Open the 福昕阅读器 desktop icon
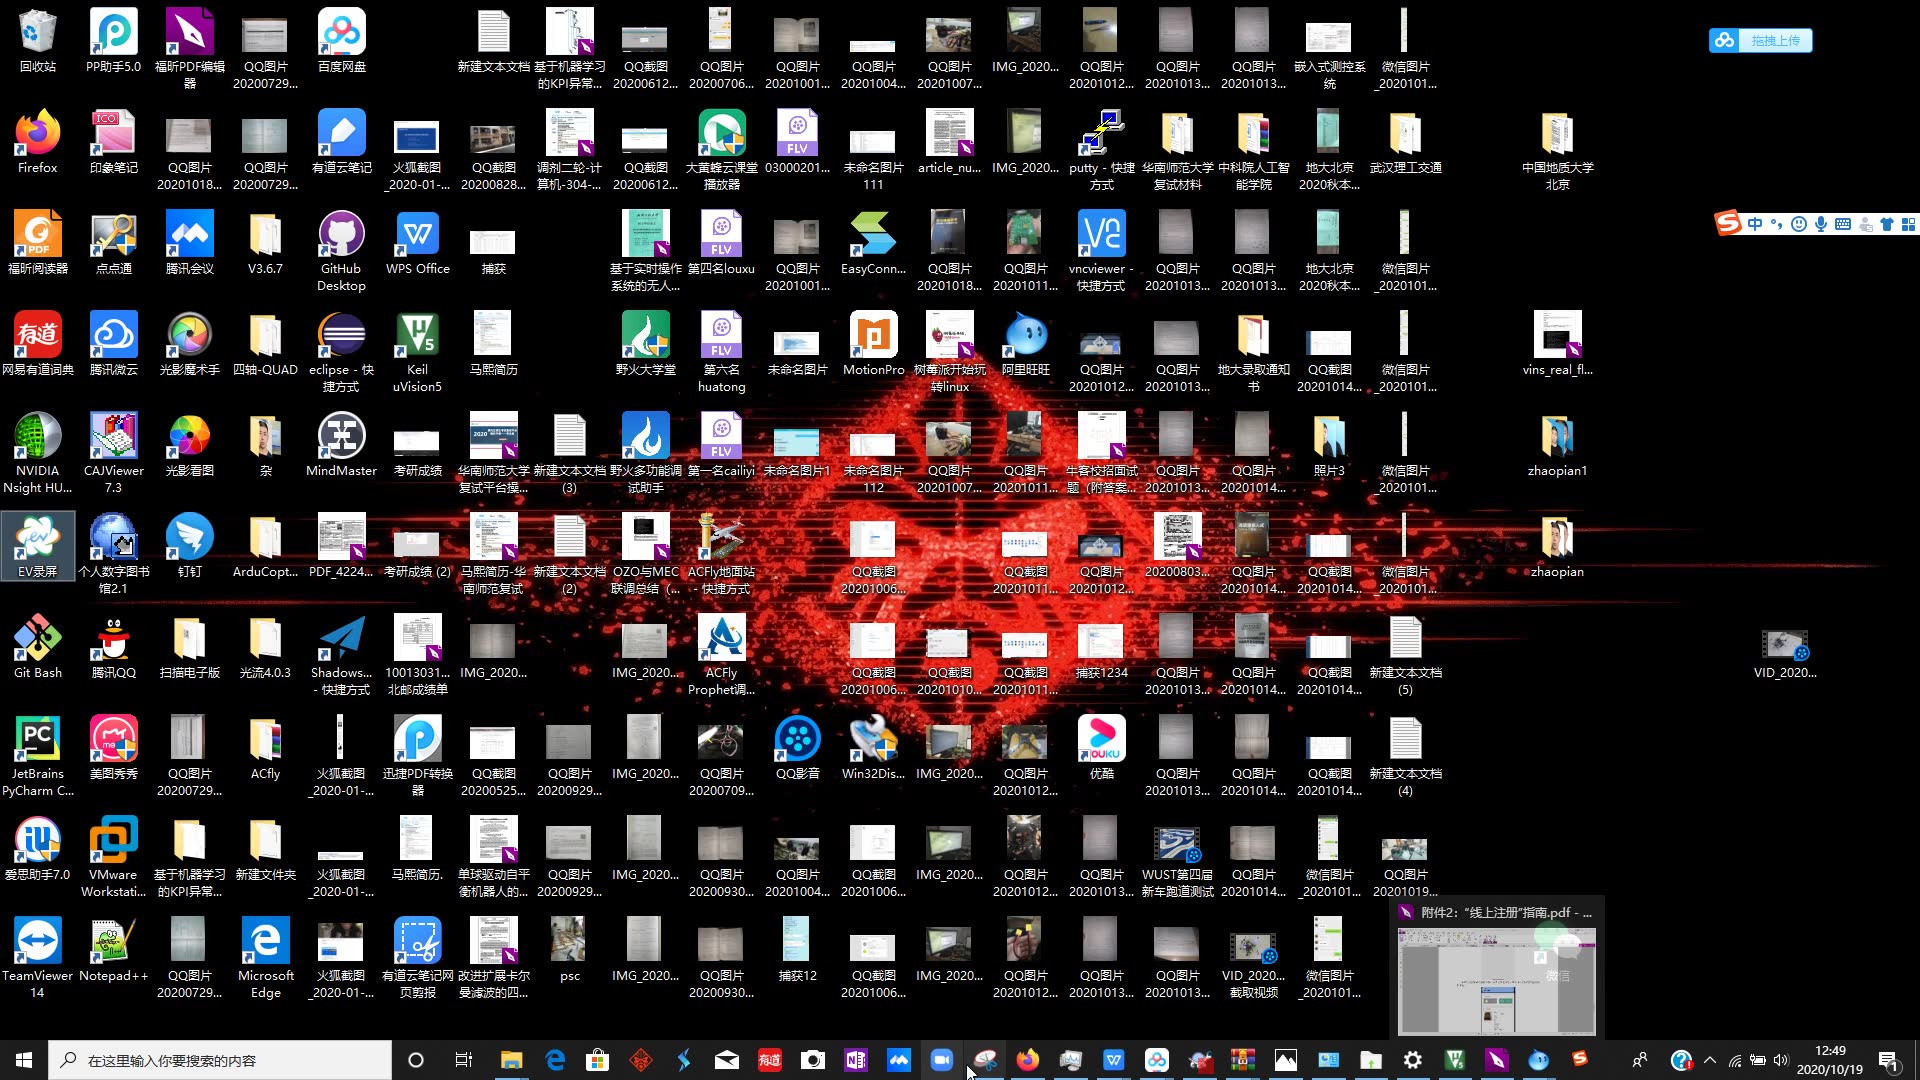Viewport: 1920px width, 1080px height. click(37, 242)
